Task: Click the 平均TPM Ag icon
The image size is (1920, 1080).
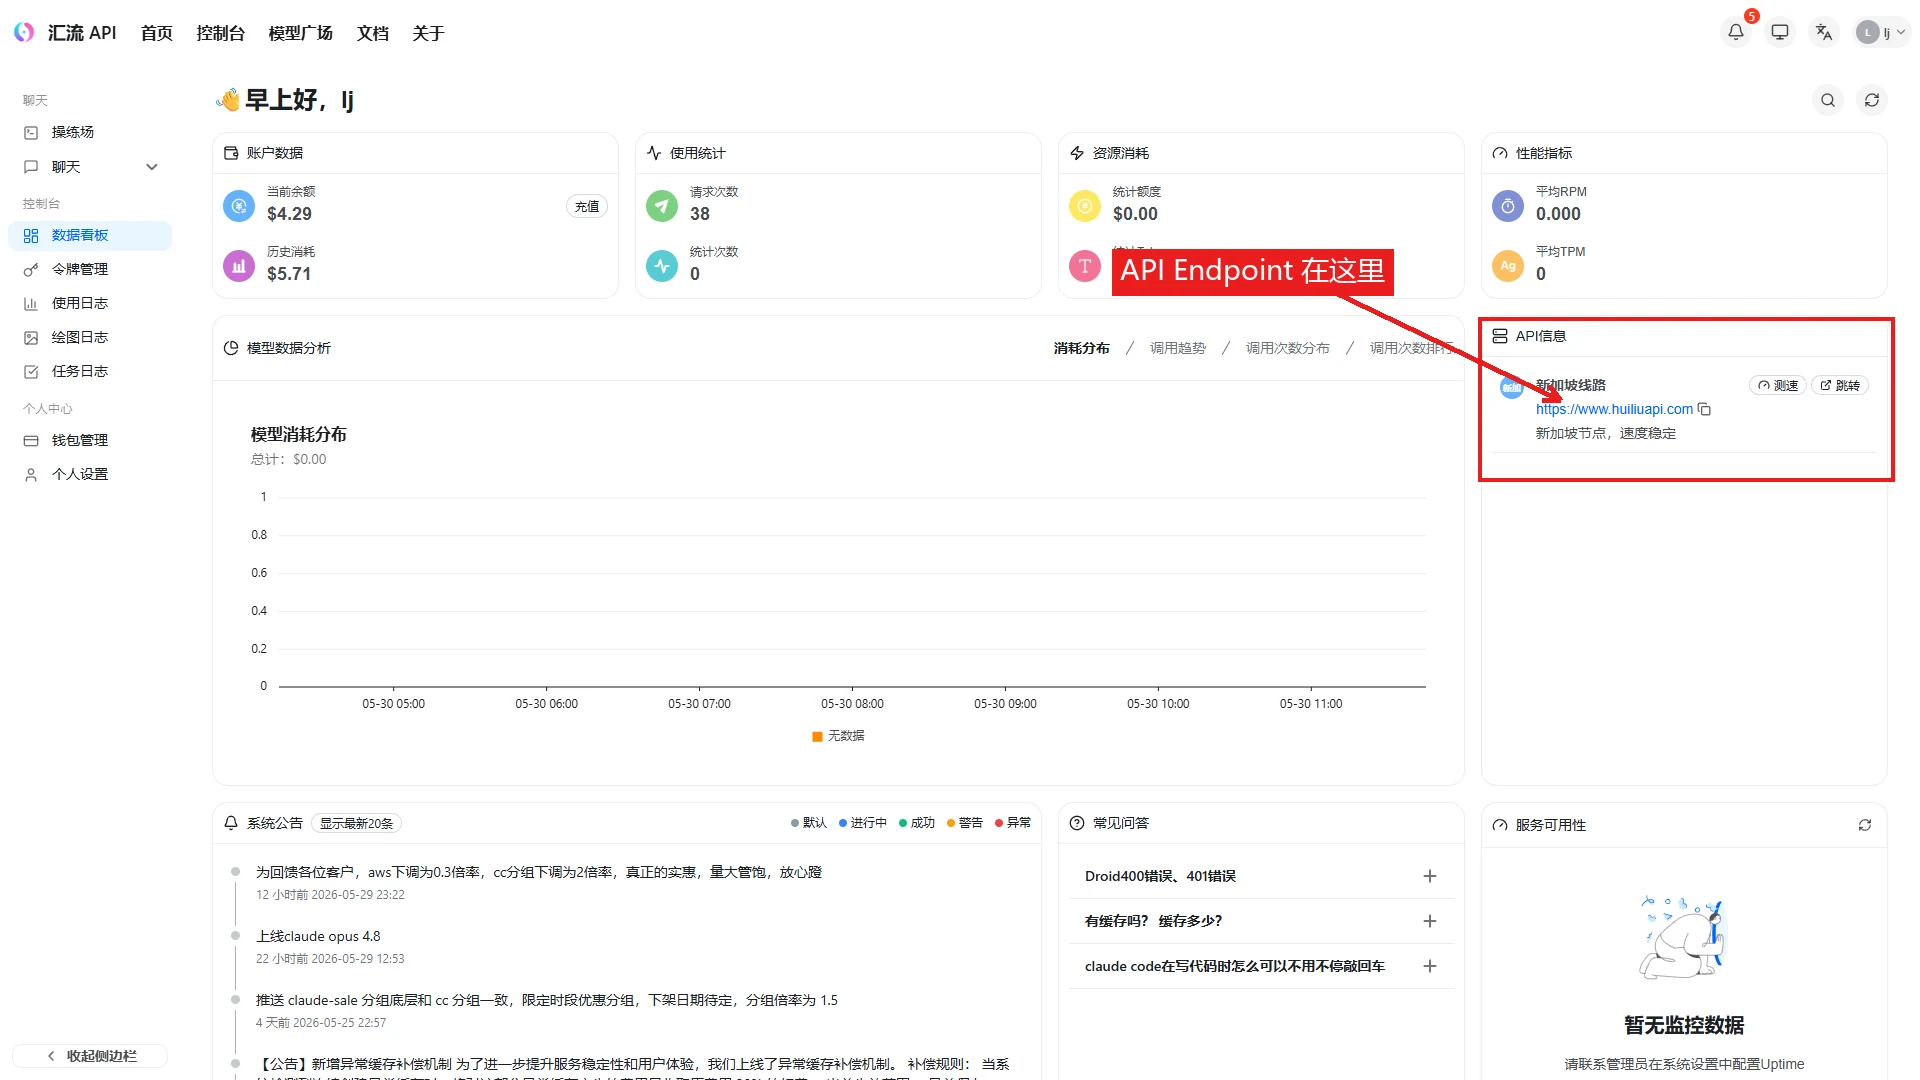Action: pos(1508,266)
